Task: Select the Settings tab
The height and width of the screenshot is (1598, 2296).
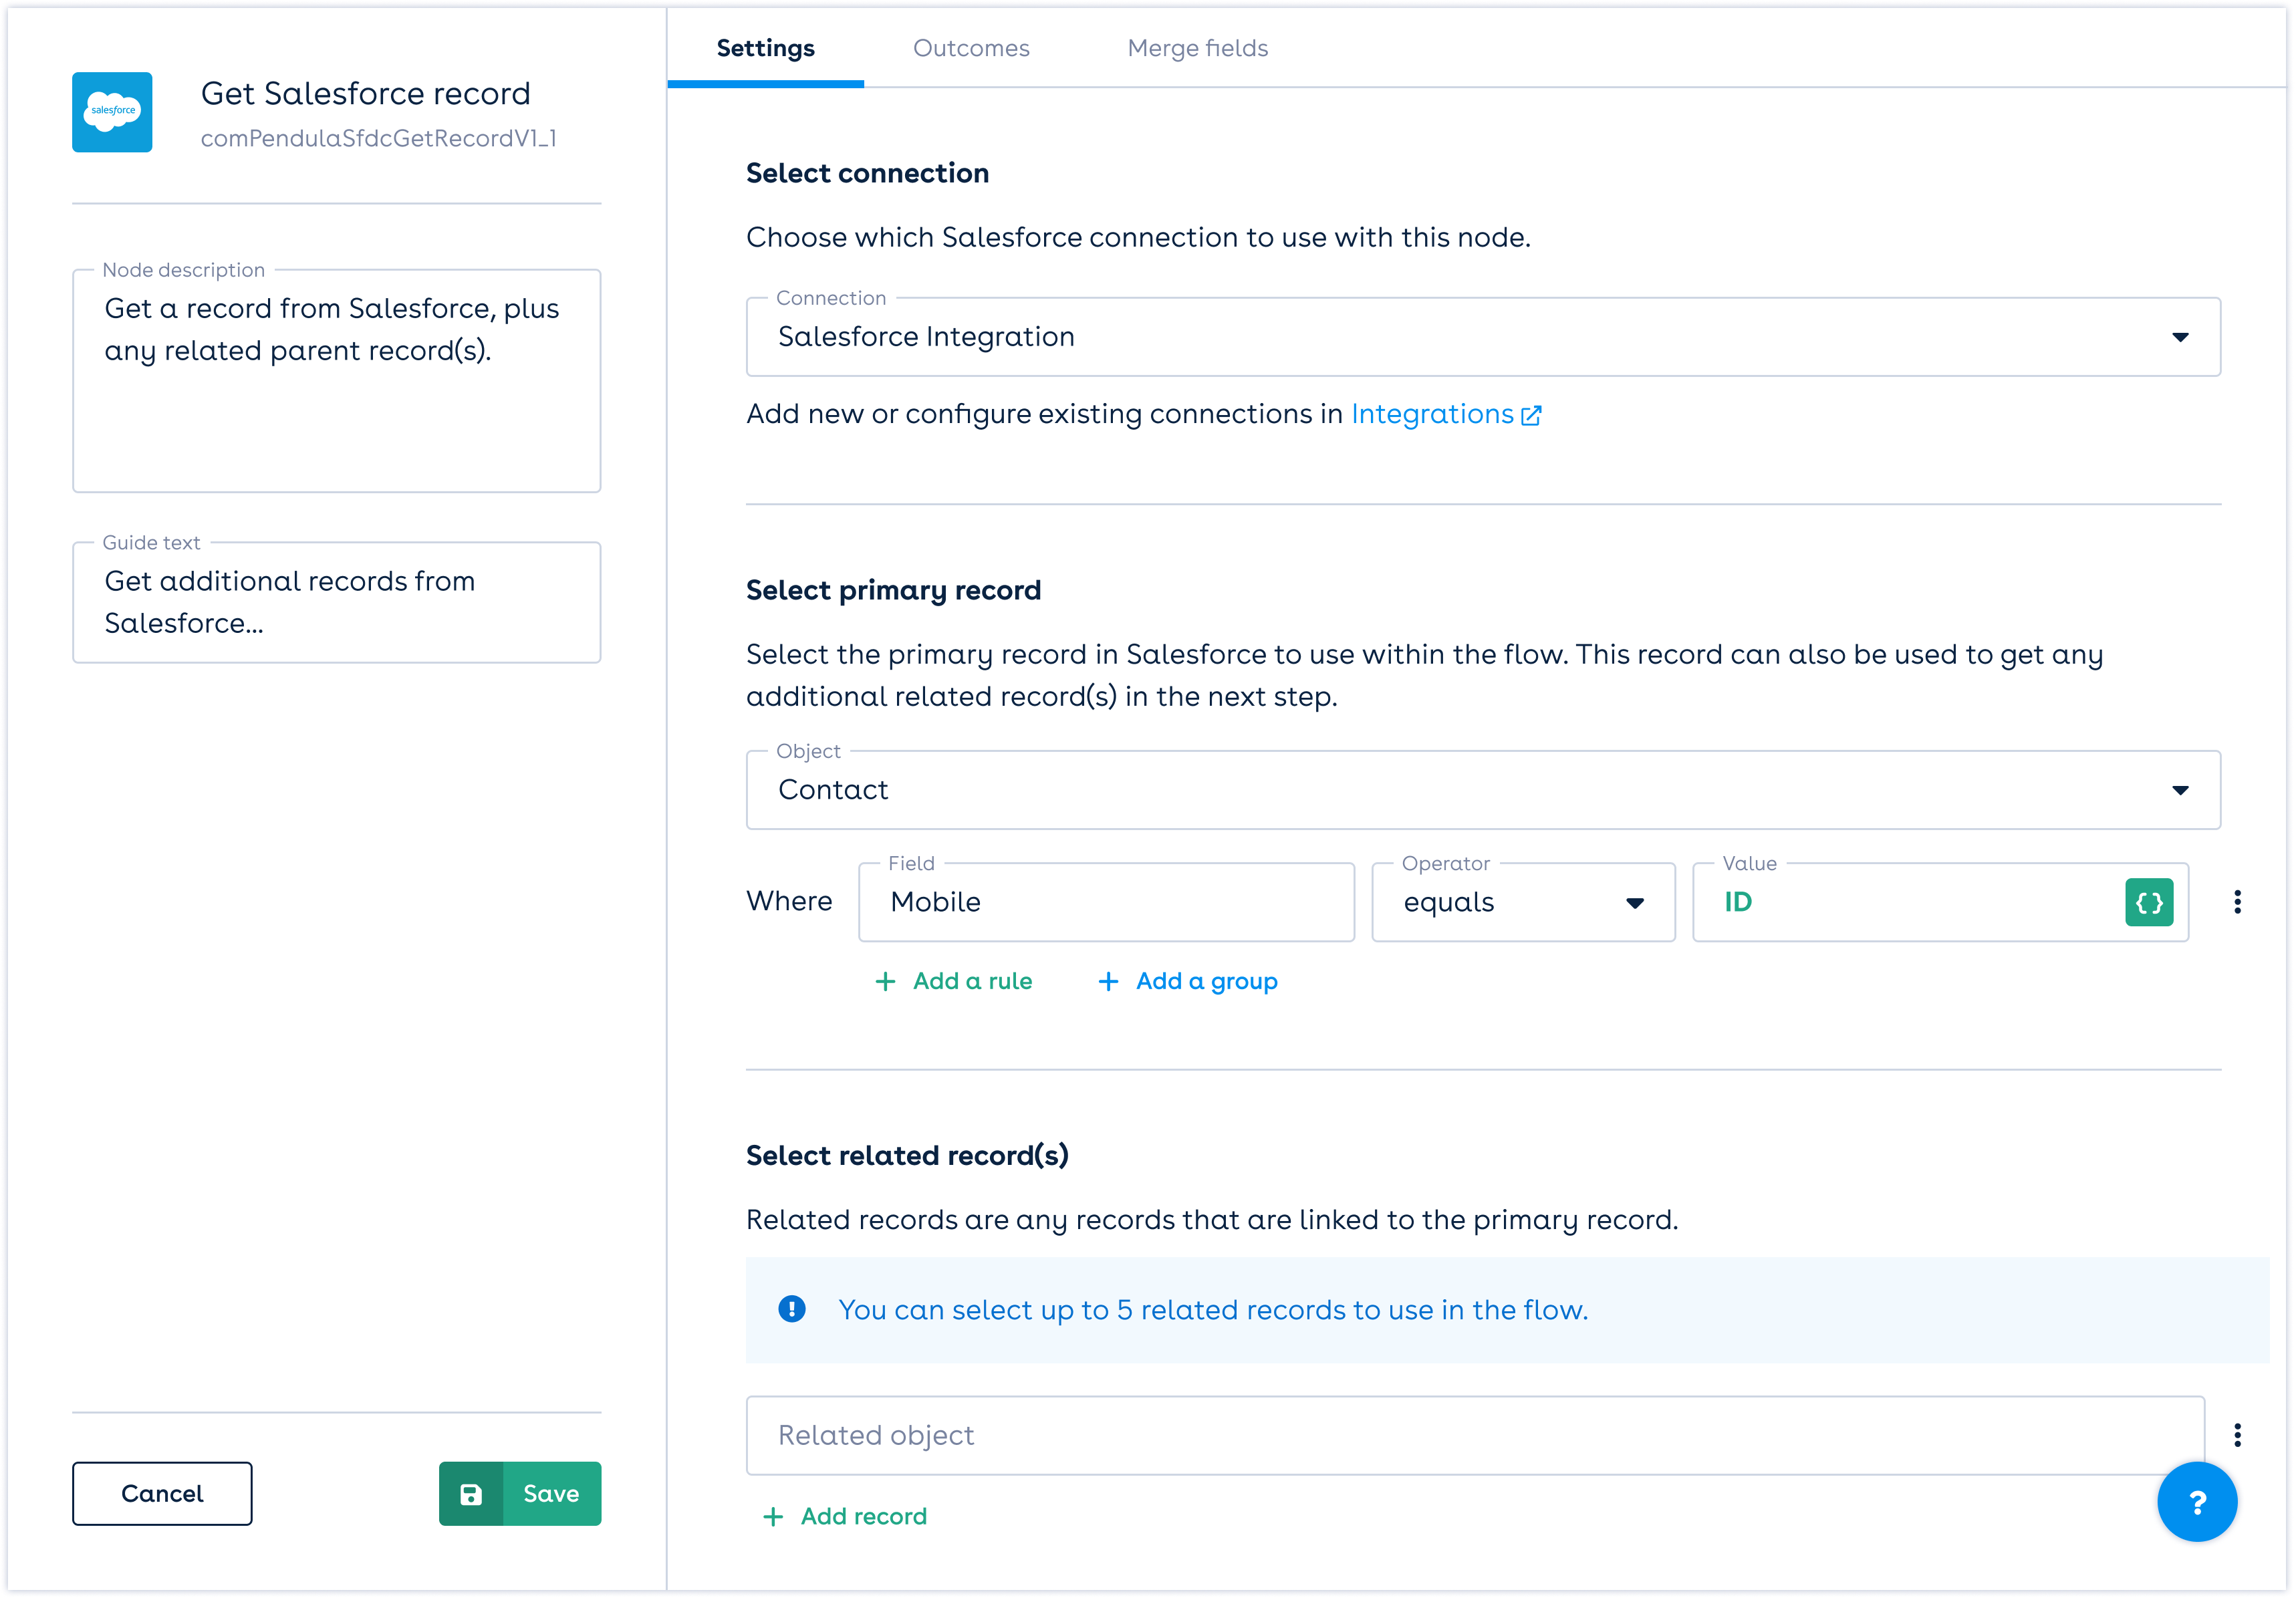Action: click(x=765, y=48)
